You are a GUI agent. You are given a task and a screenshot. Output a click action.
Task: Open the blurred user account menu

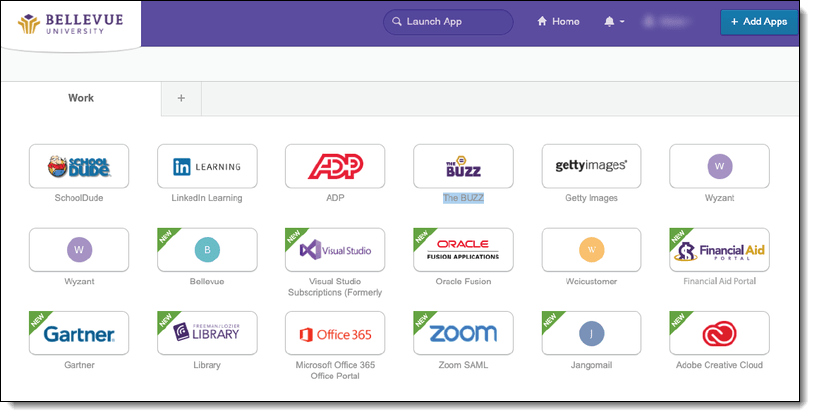pos(667,21)
